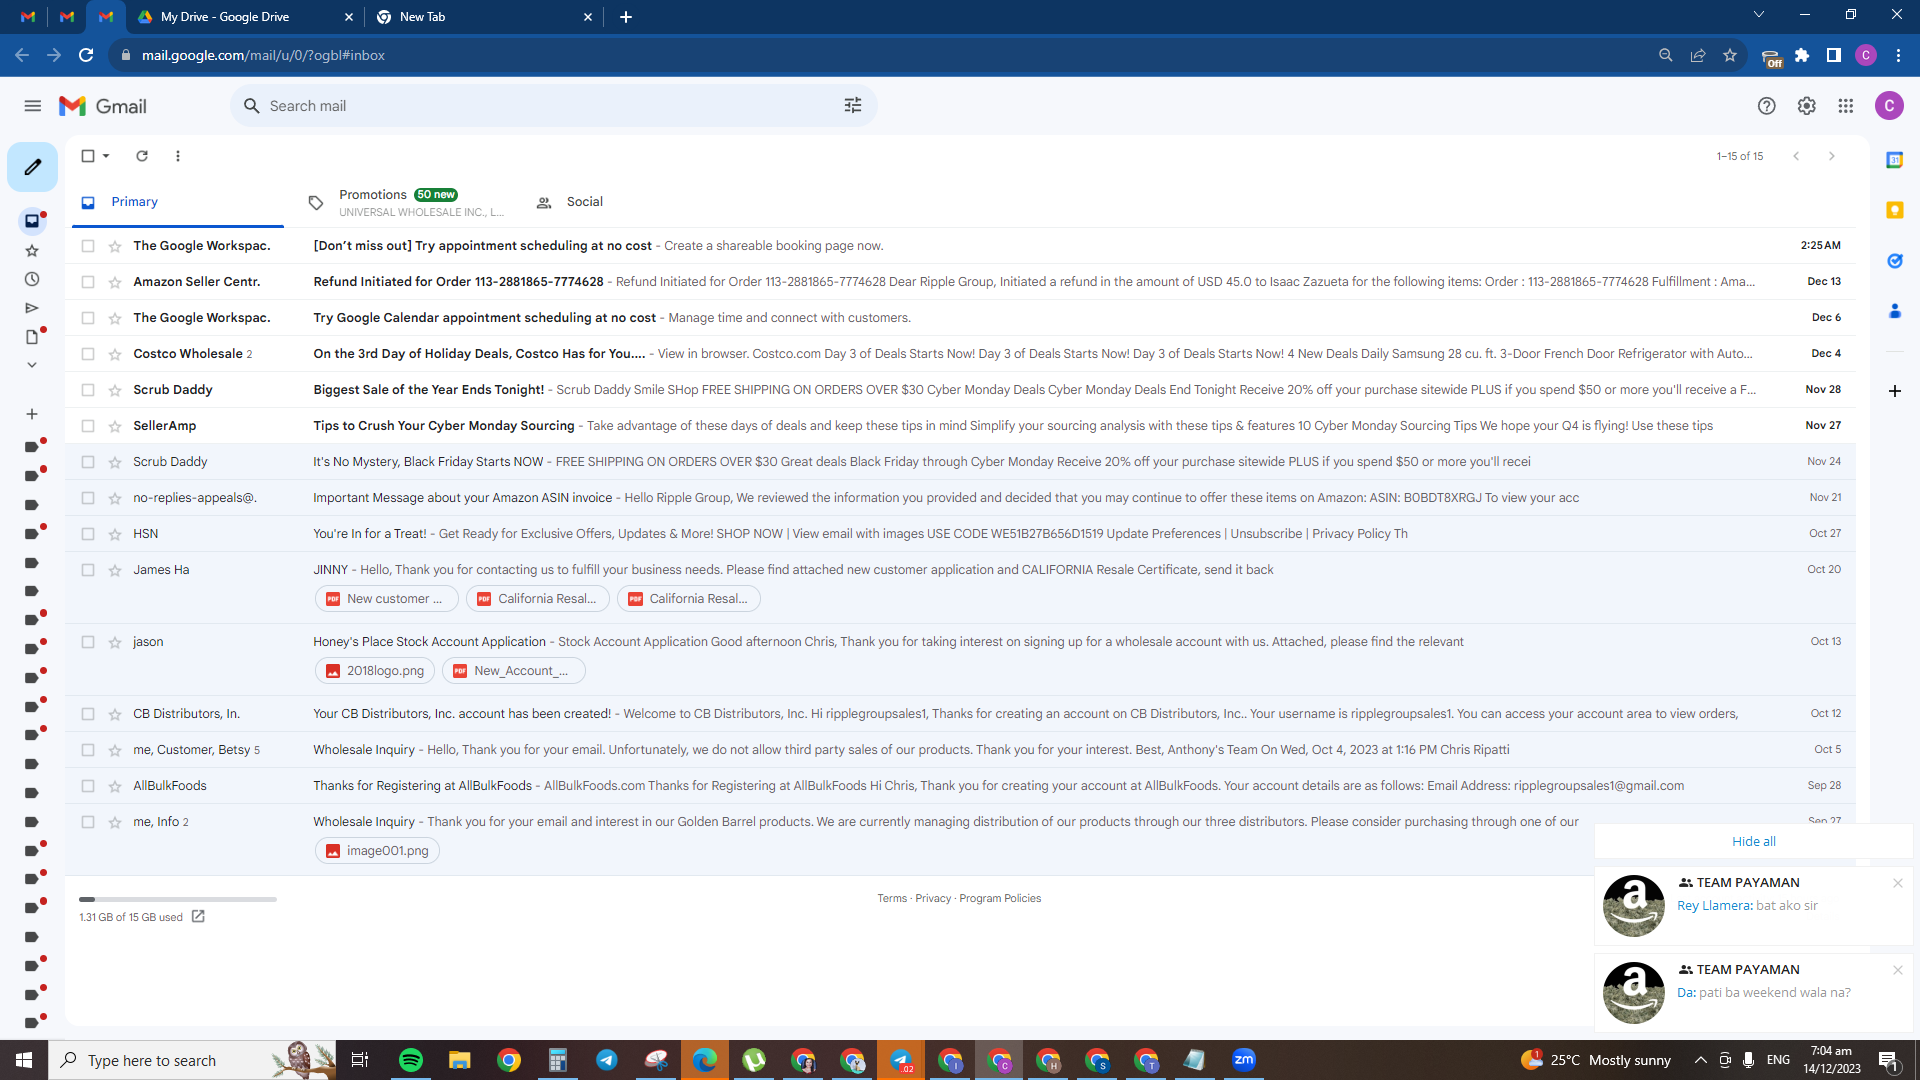Screen dimensions: 1920x1080
Task: Click the Compose pencil button
Action: pos(32,167)
